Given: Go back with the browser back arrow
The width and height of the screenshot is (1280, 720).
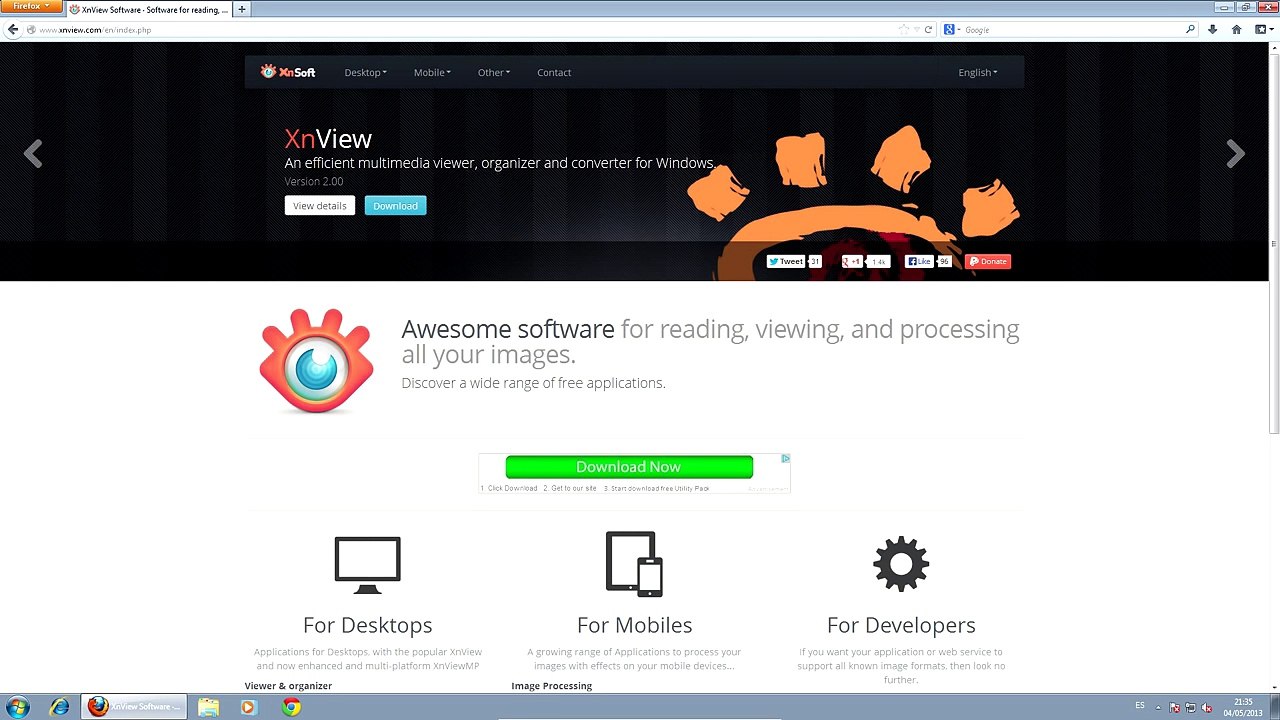Looking at the screenshot, I should click(12, 30).
